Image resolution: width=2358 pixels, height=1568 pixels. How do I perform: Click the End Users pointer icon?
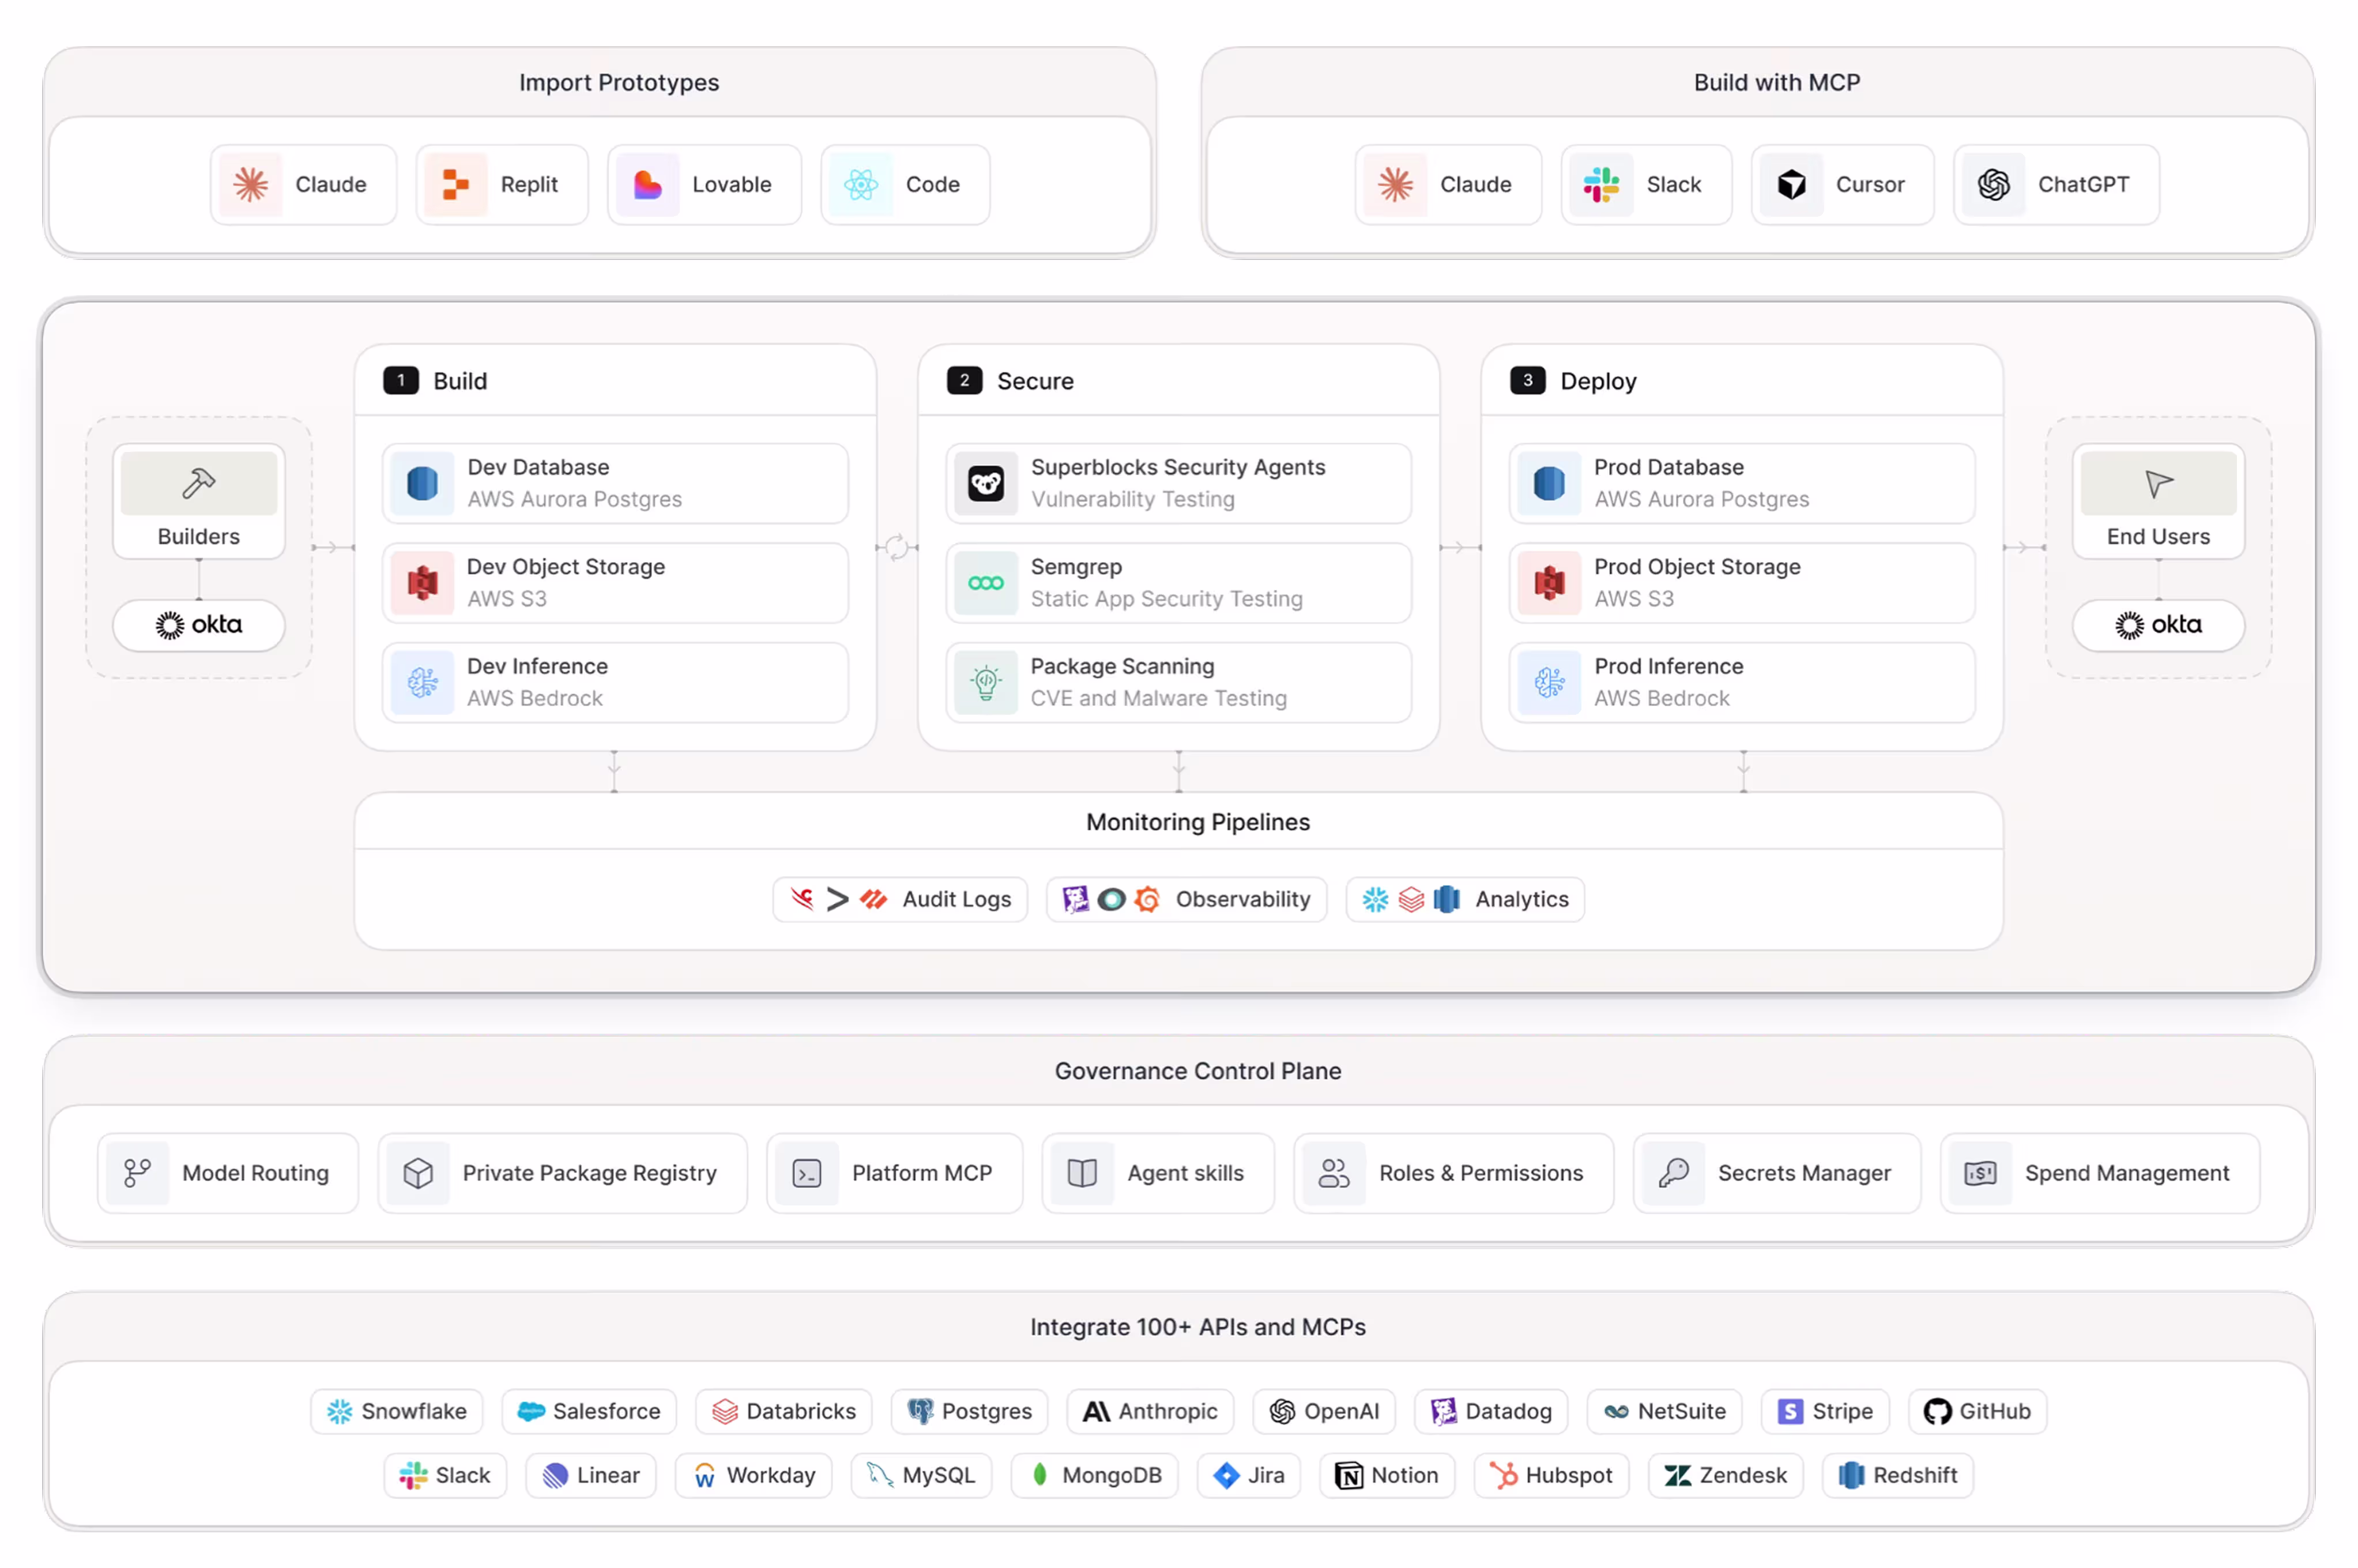pos(2158,483)
